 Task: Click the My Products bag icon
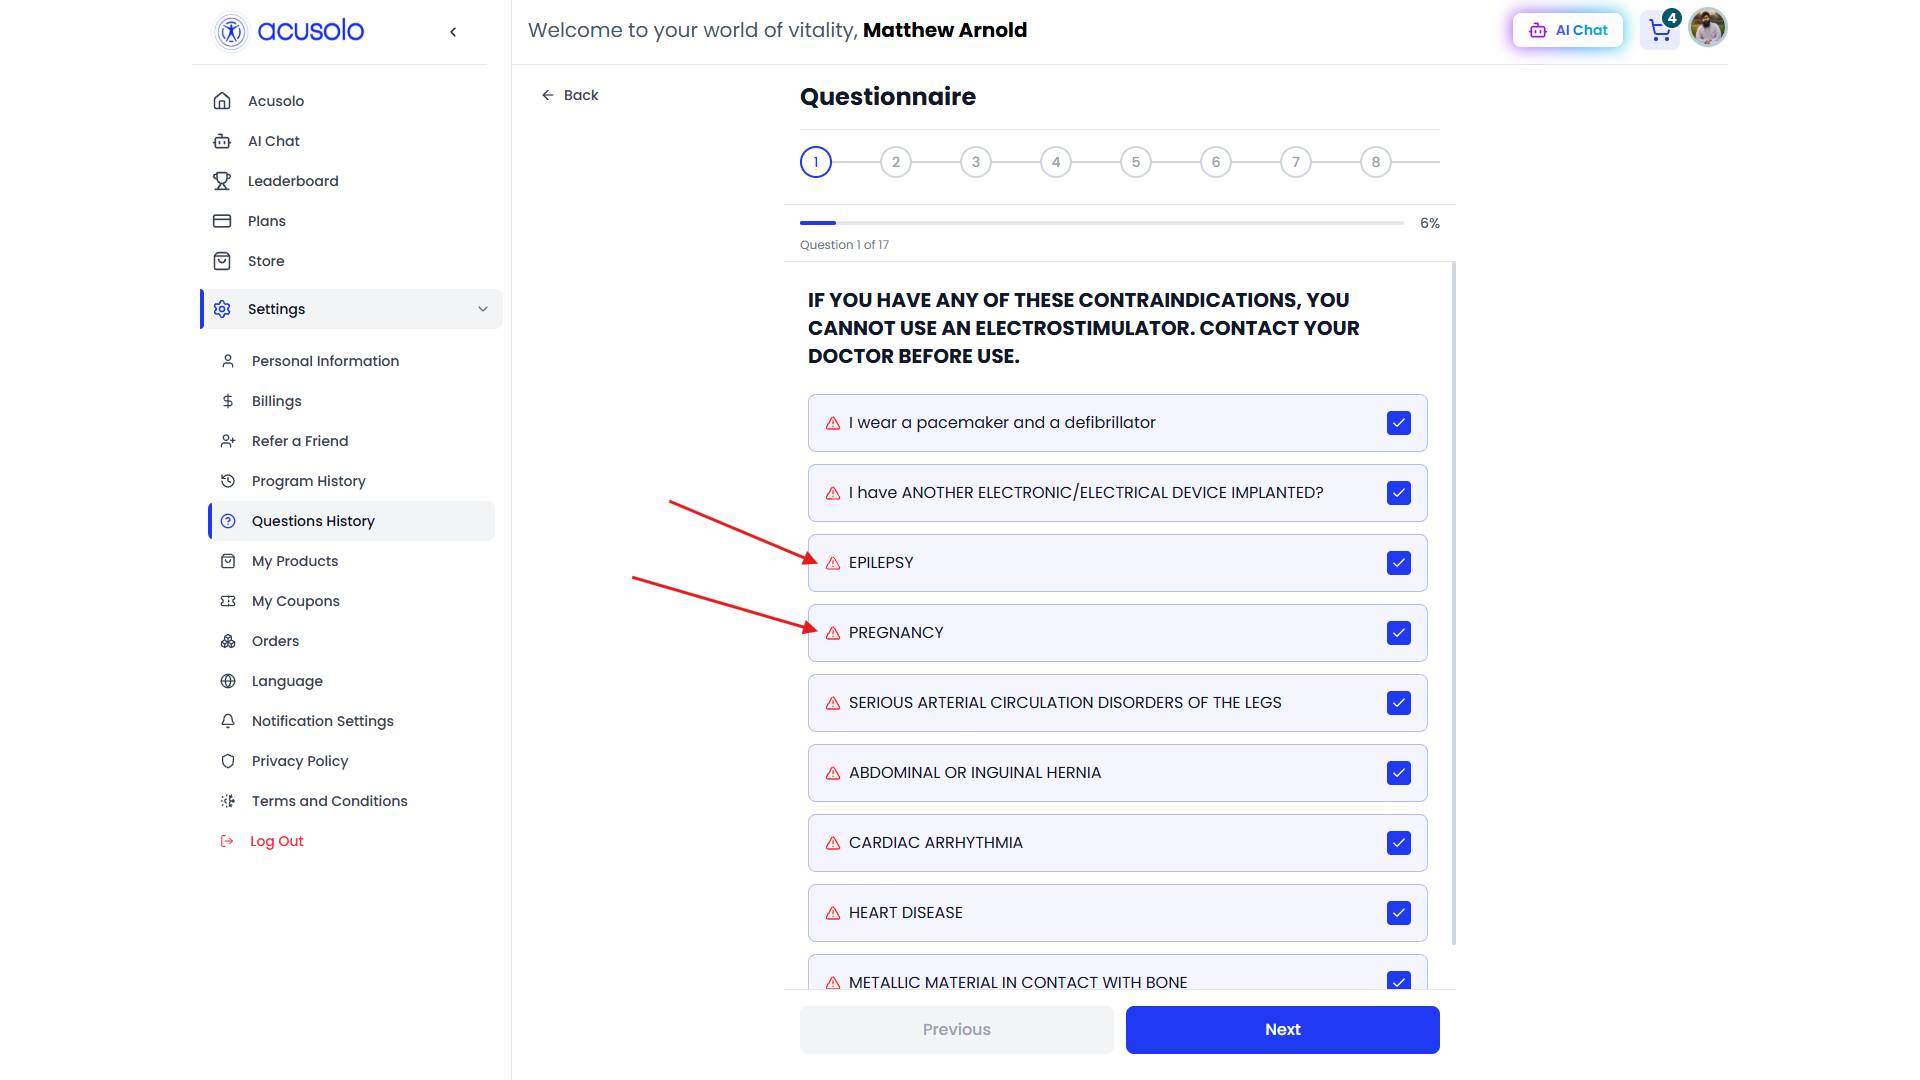pyautogui.click(x=228, y=561)
